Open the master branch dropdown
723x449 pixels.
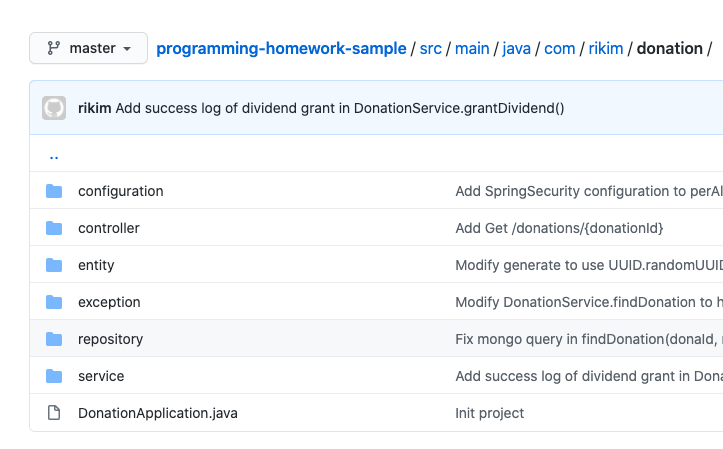[x=88, y=48]
